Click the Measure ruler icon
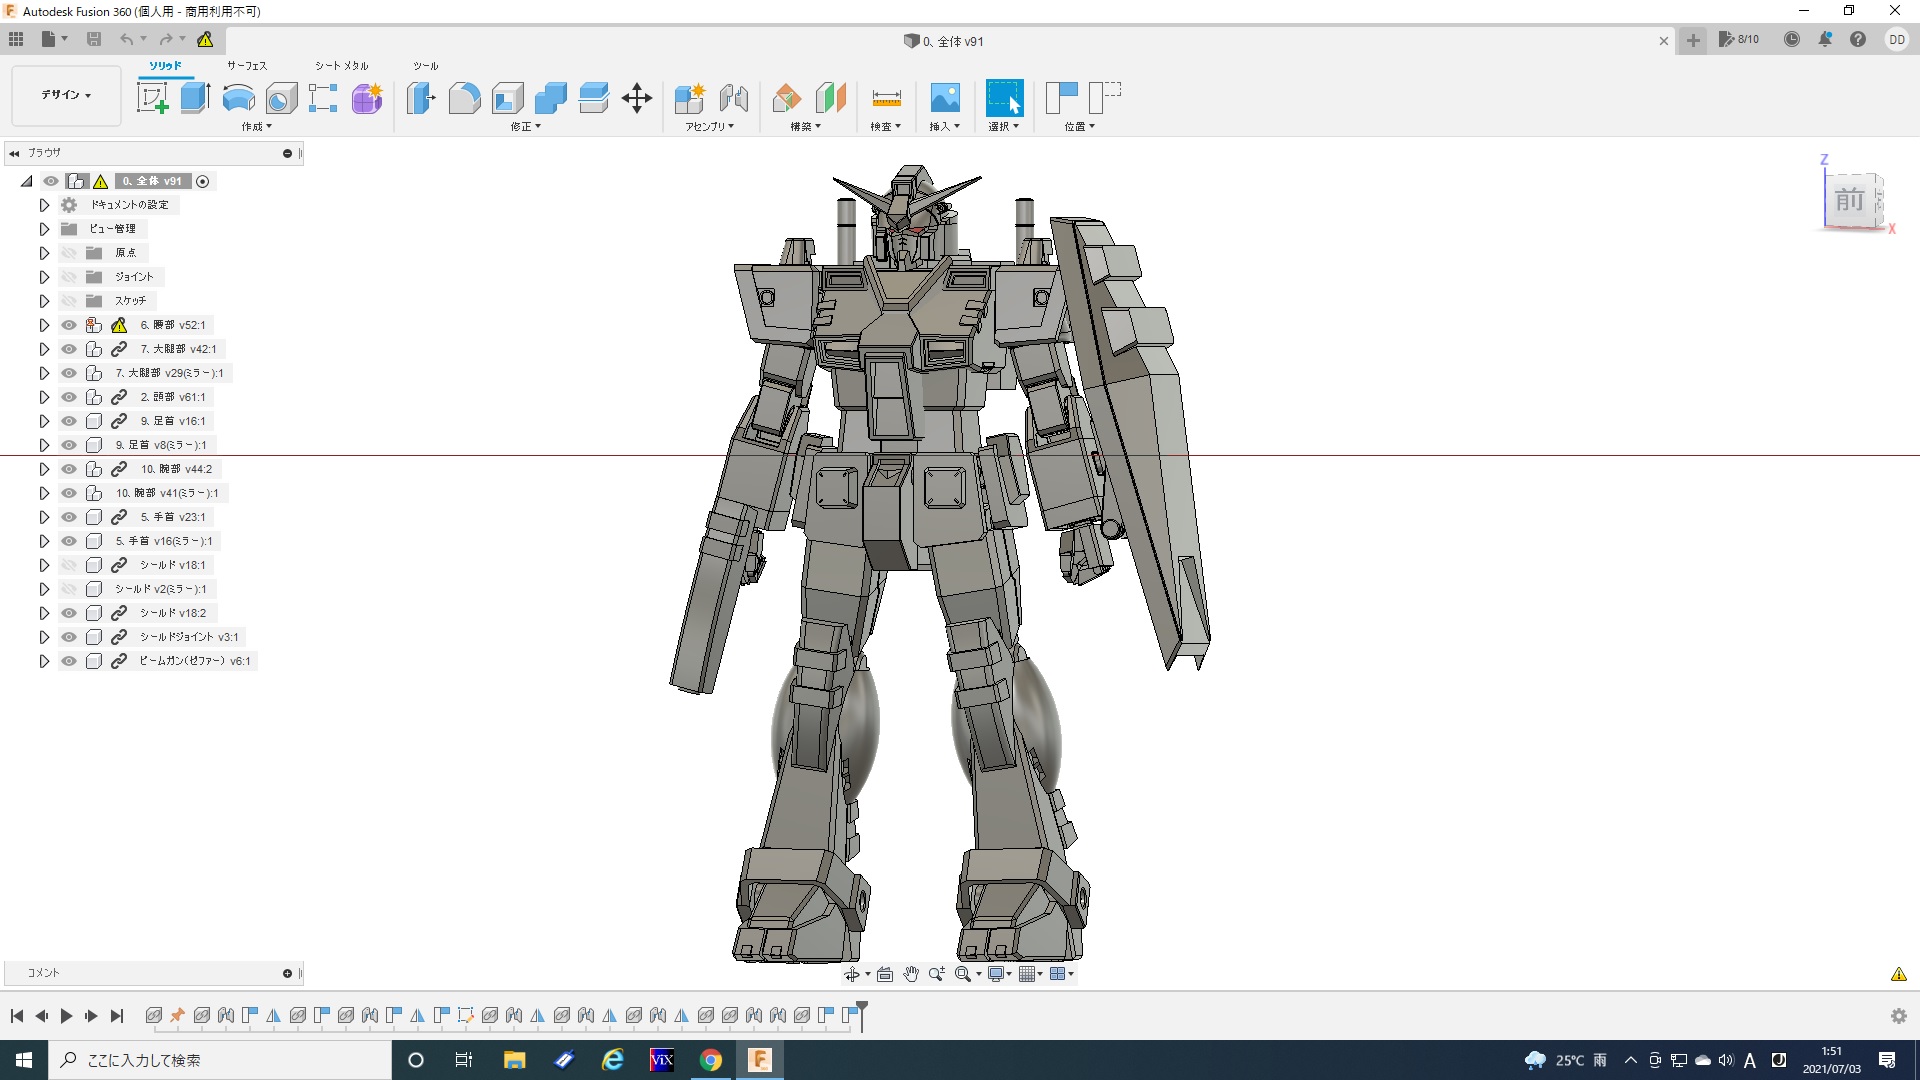 pos(886,98)
